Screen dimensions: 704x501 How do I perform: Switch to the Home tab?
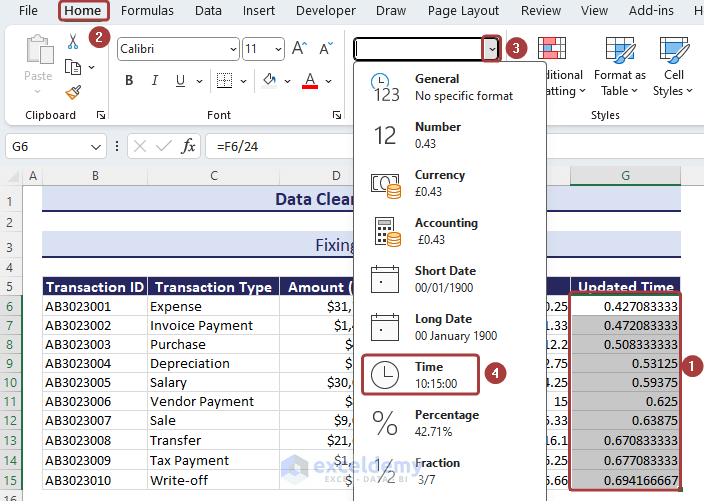coord(83,10)
